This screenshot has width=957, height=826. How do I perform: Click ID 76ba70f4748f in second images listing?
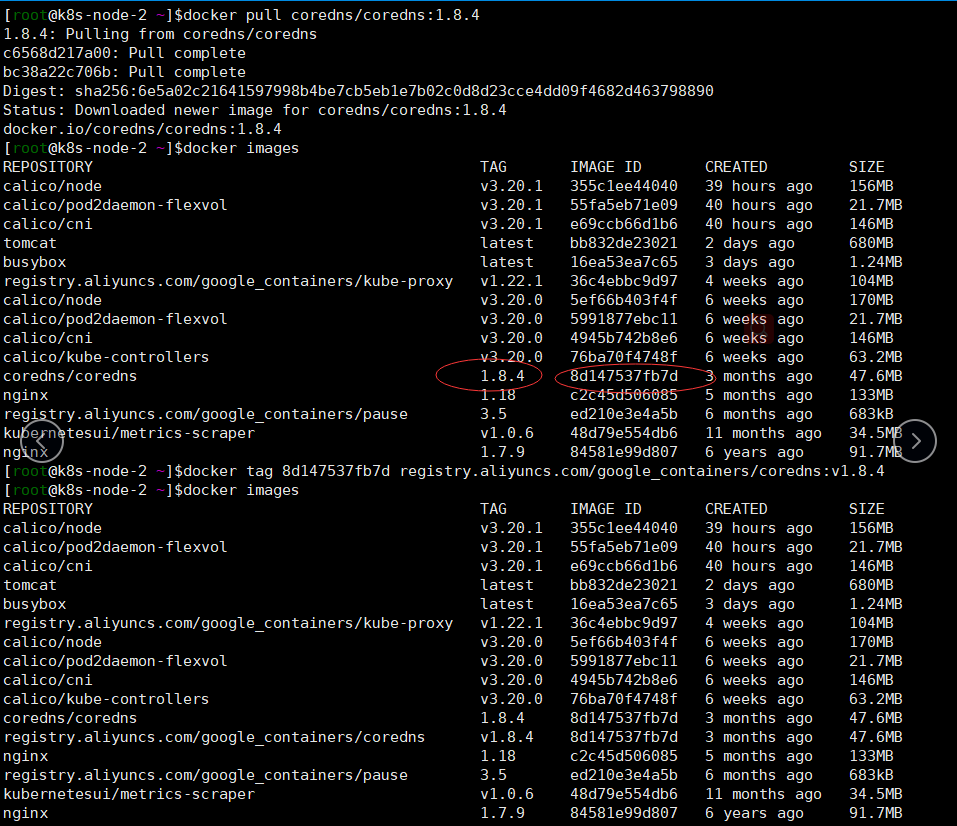pos(624,698)
